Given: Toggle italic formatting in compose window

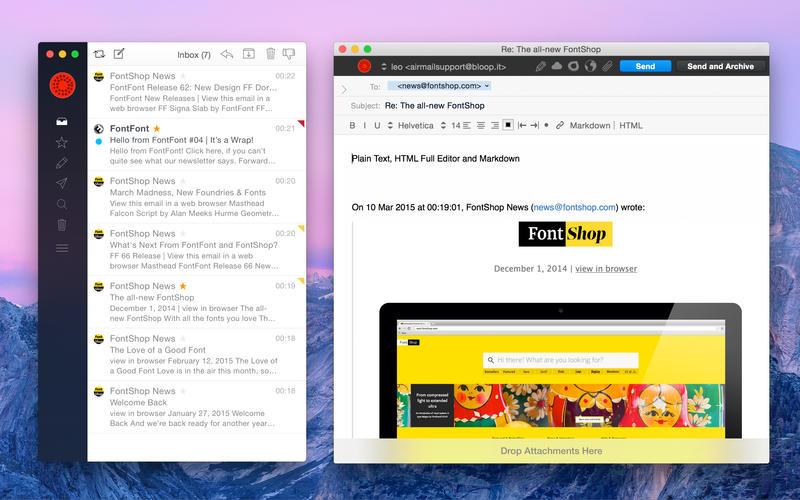Looking at the screenshot, I should (364, 126).
